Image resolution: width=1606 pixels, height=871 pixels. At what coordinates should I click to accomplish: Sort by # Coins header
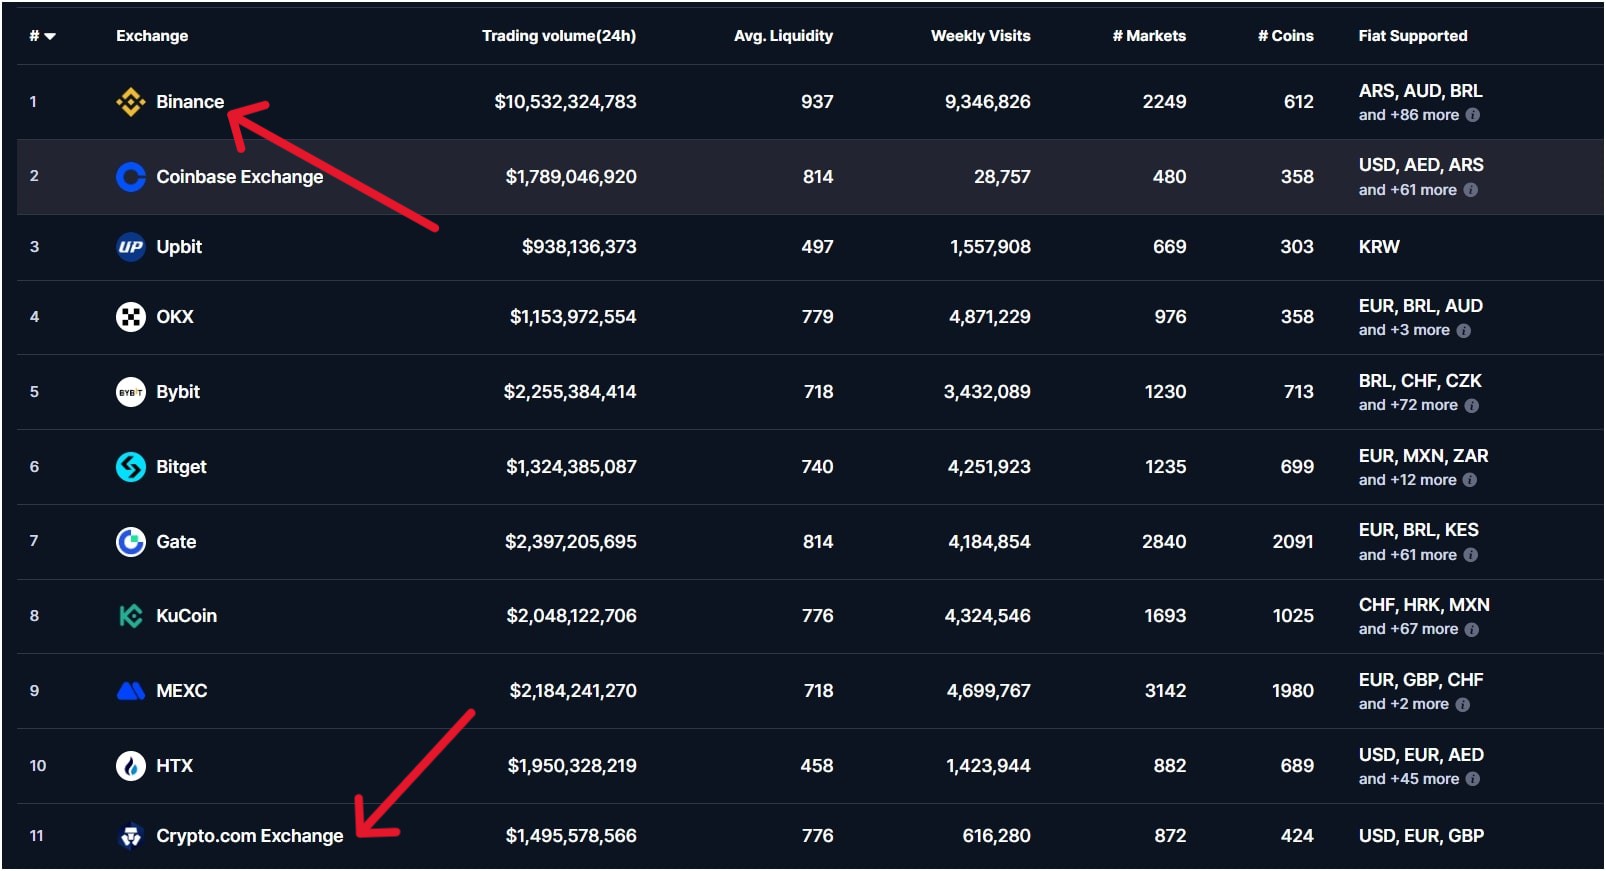tap(1286, 36)
